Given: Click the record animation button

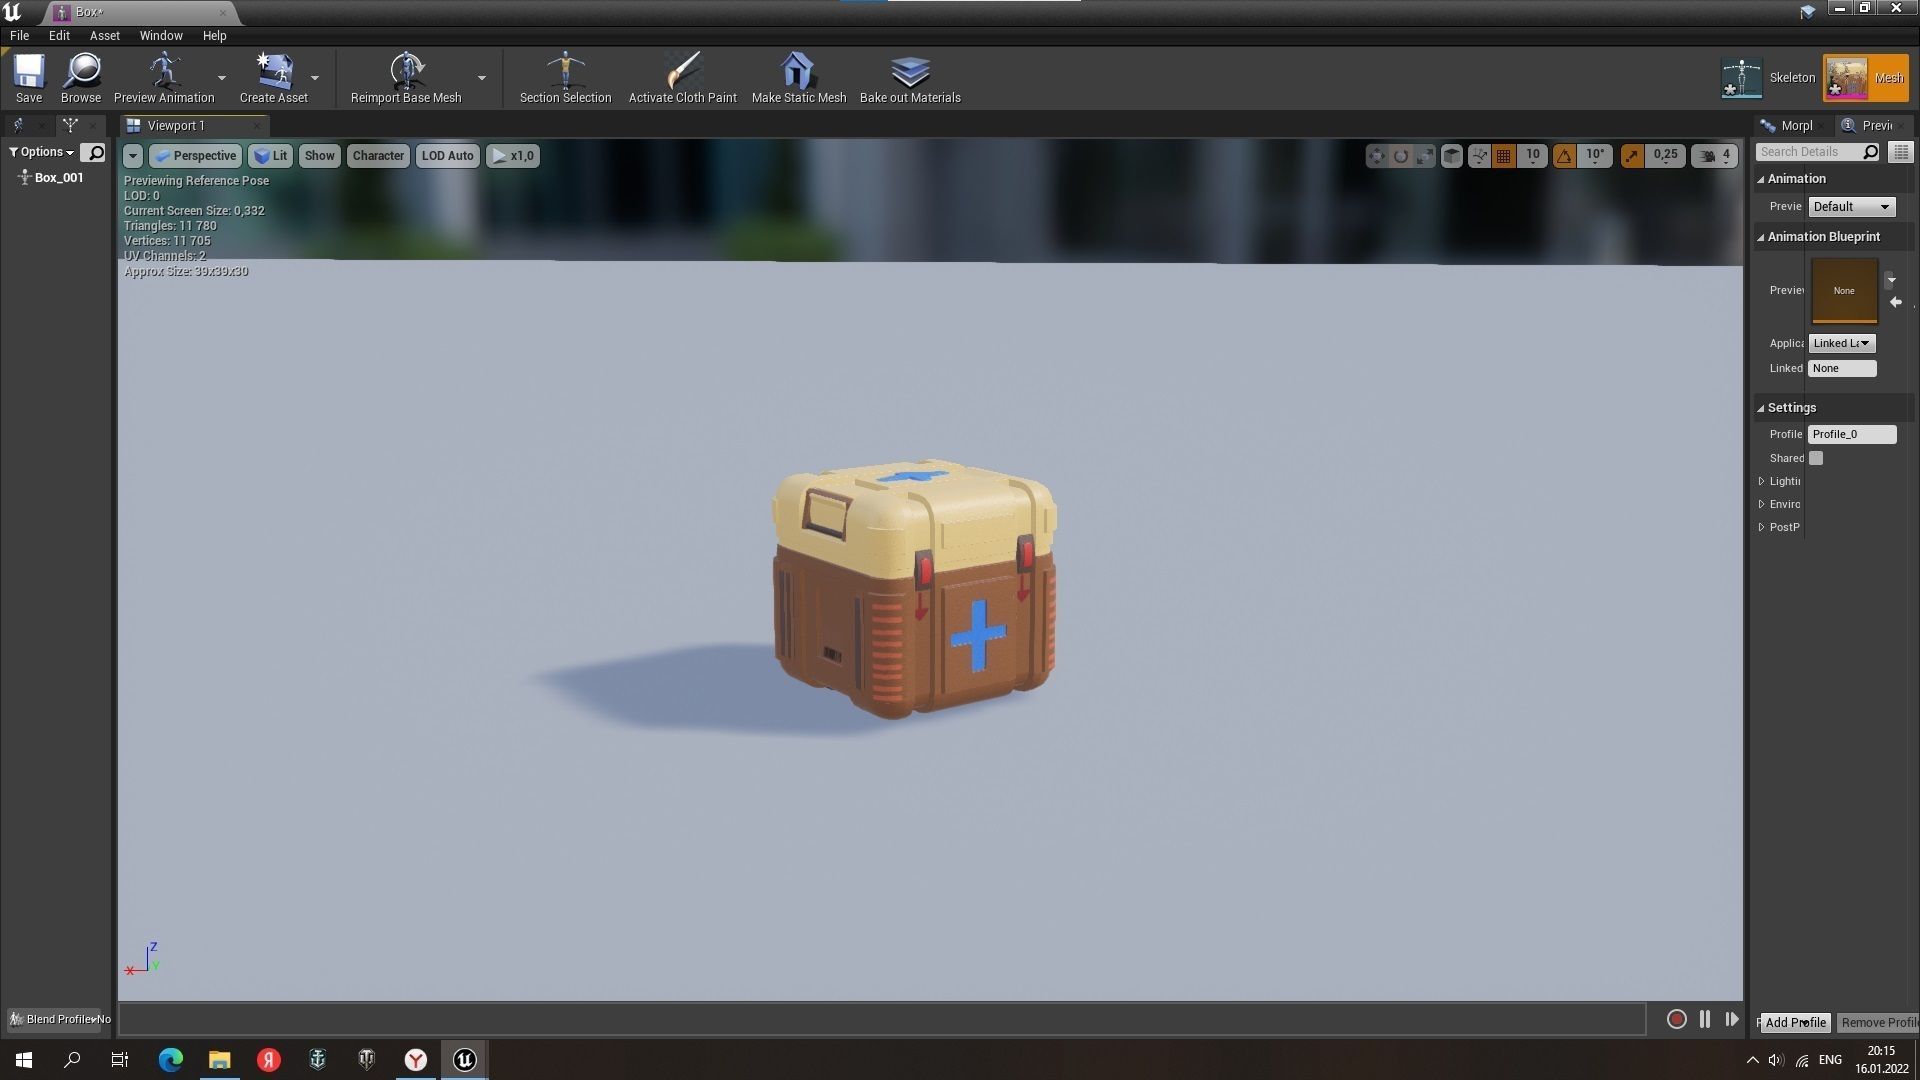Looking at the screenshot, I should tap(1677, 1019).
